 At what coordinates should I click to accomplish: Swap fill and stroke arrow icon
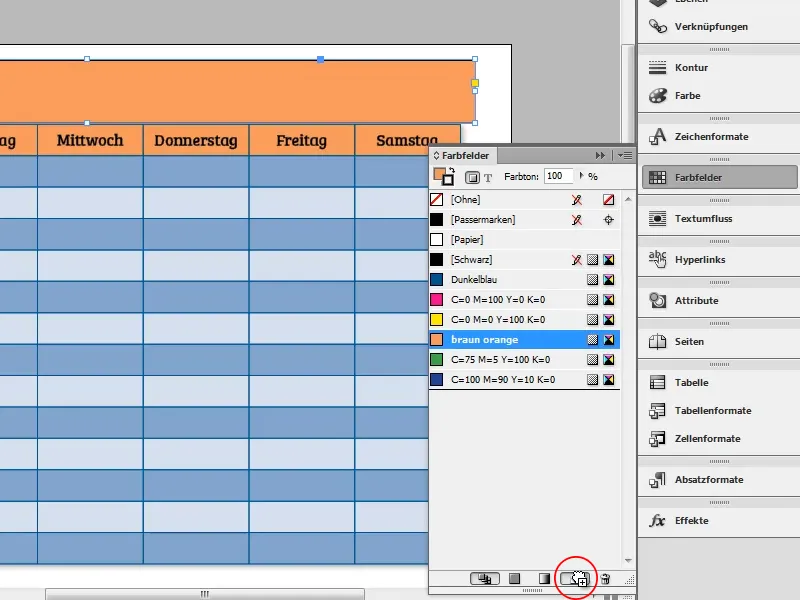point(452,171)
